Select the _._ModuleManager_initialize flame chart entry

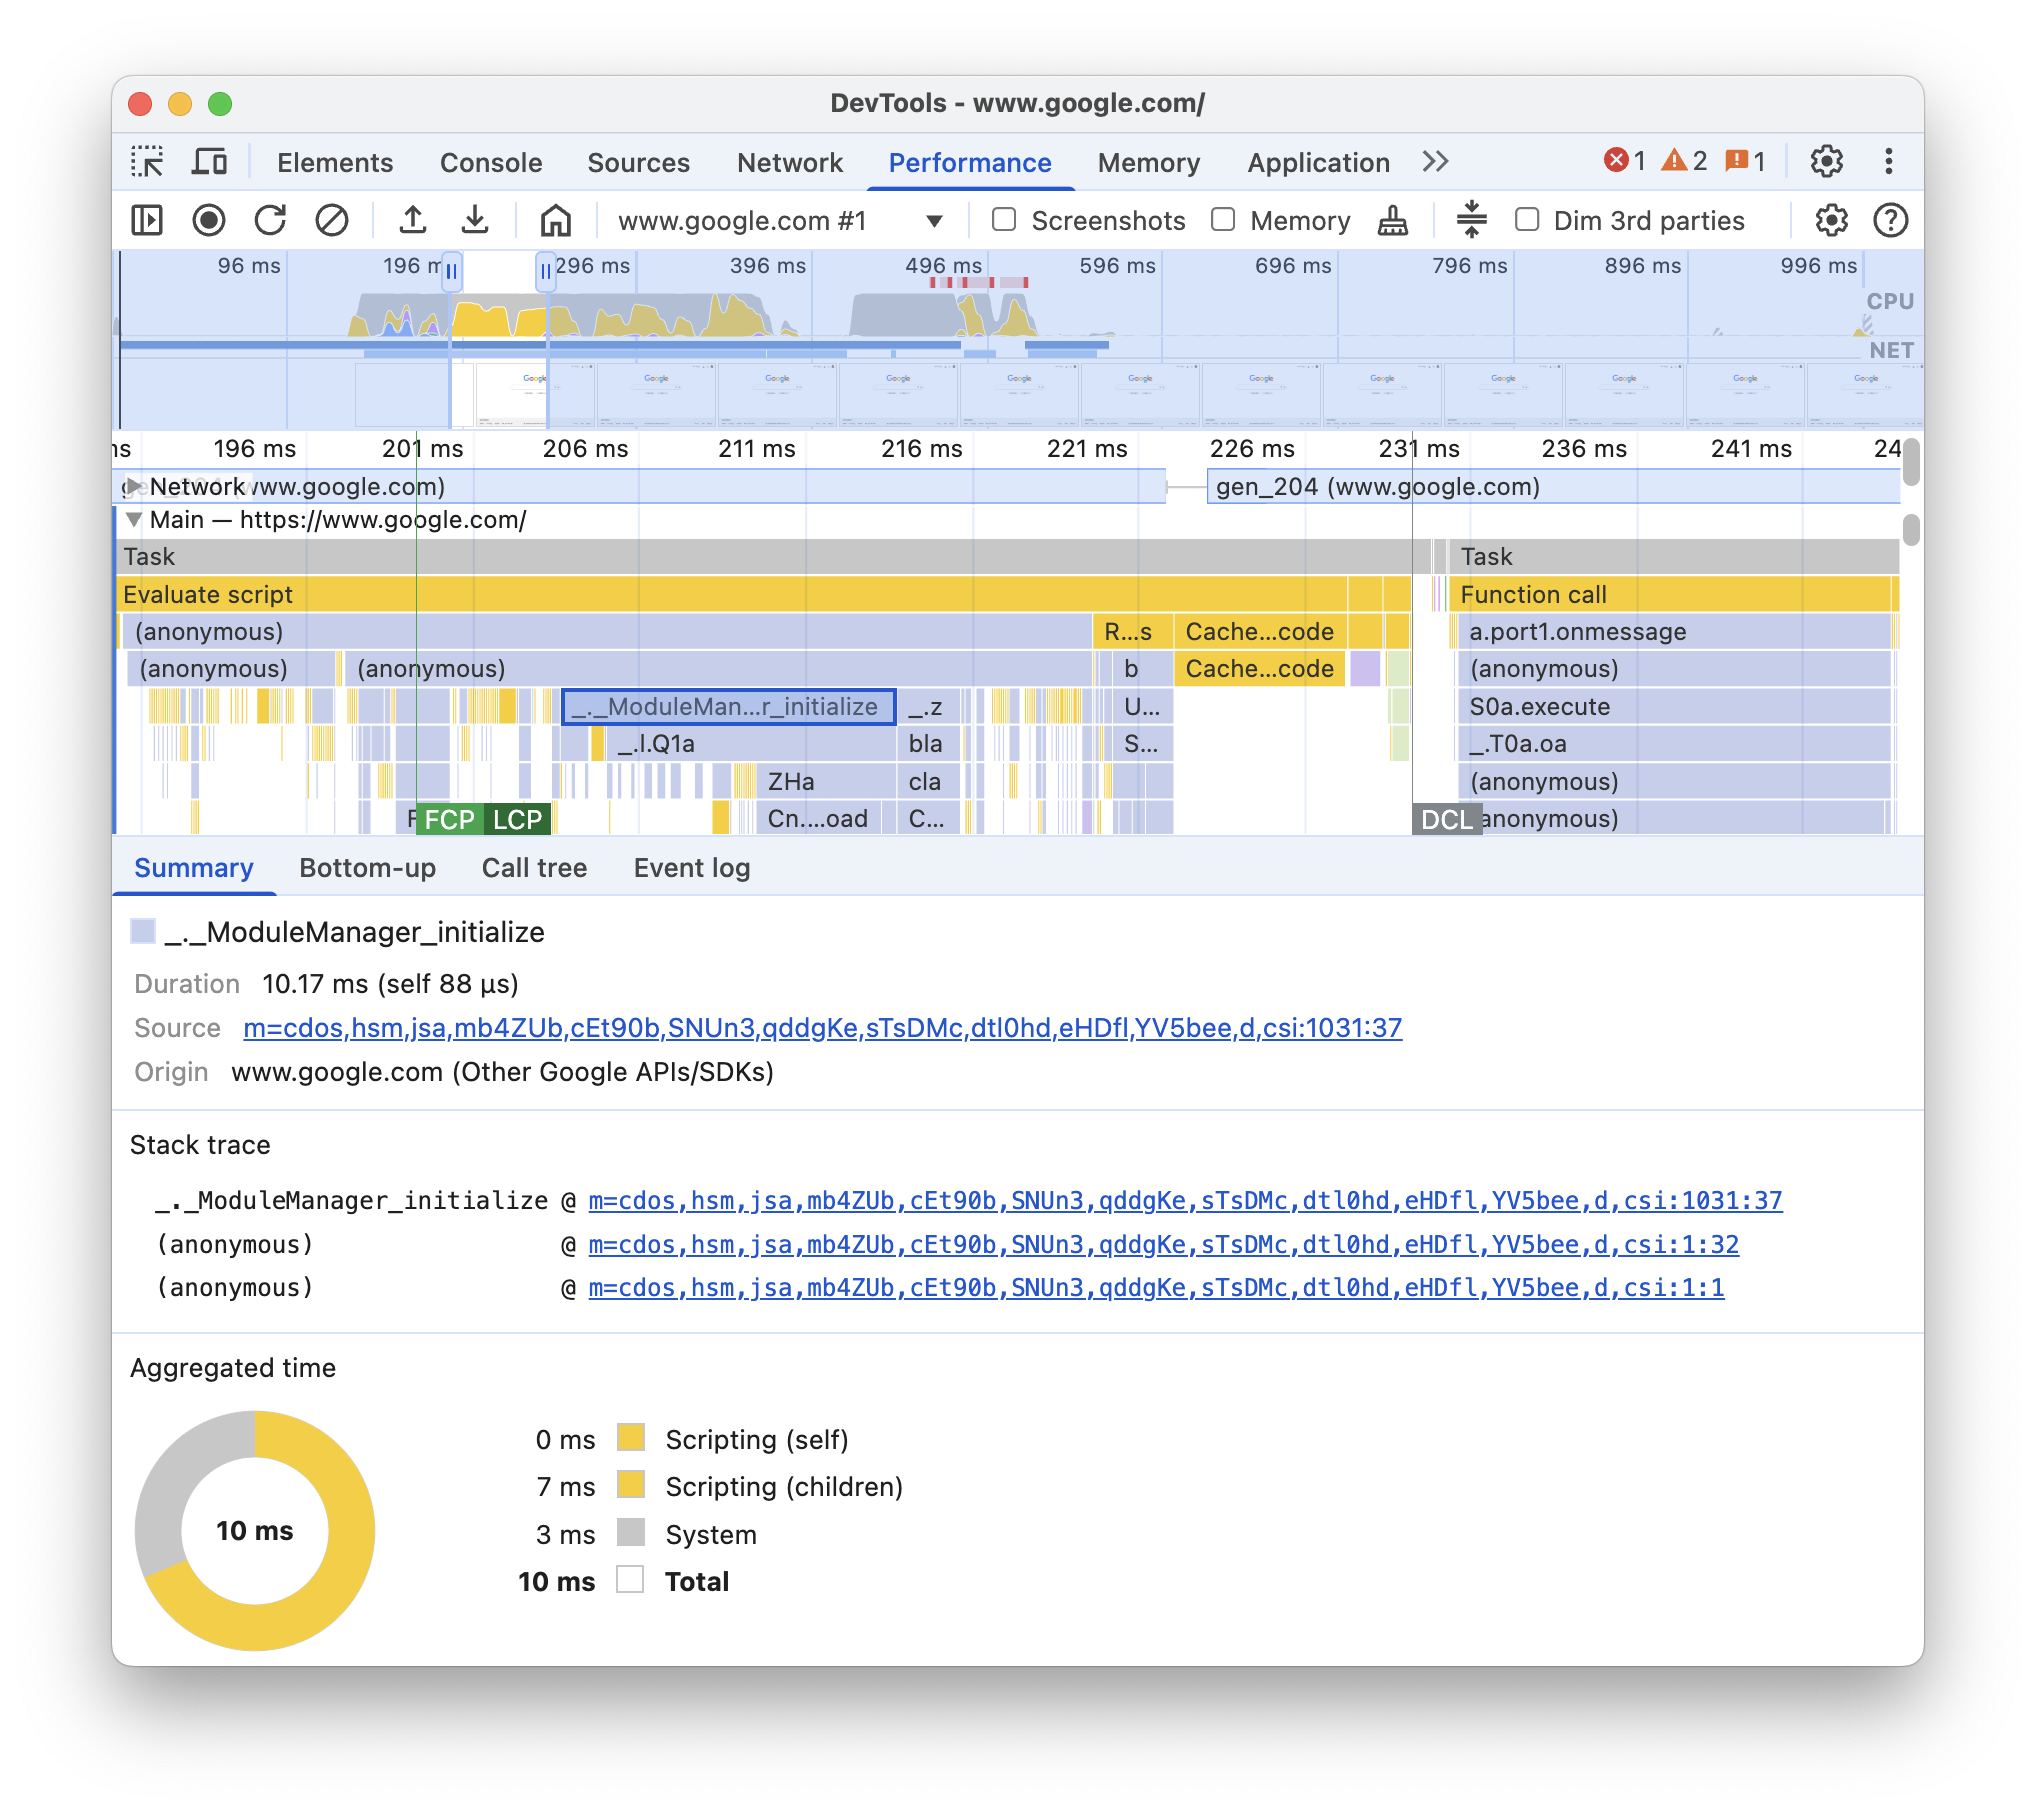click(x=729, y=707)
